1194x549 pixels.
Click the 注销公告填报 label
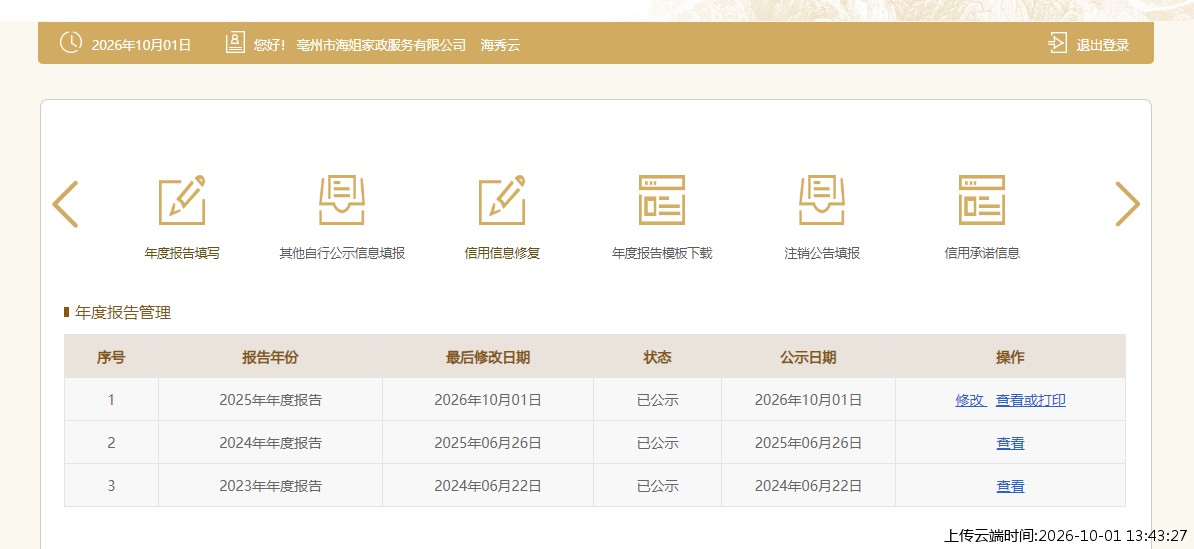point(822,254)
